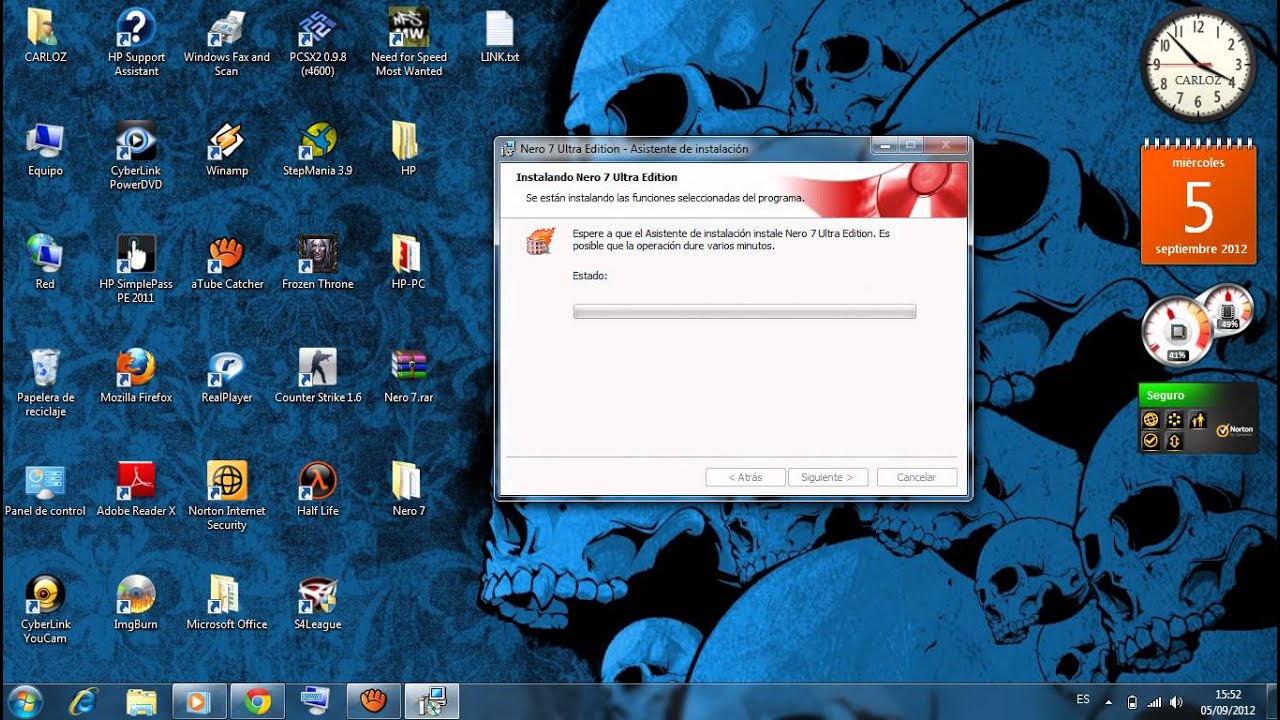Select the Panel de control icon
This screenshot has height=720, width=1280.
point(45,489)
